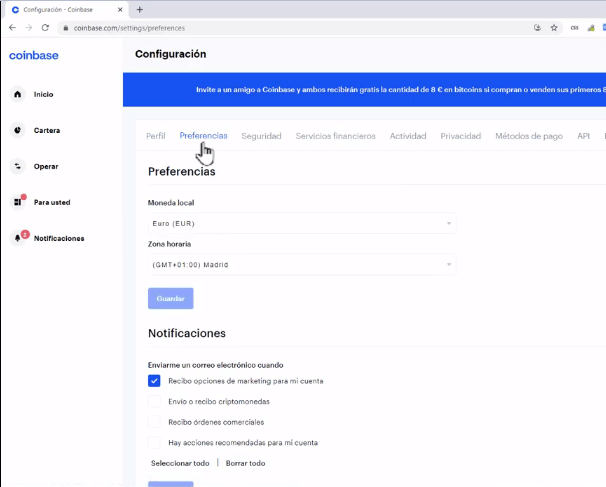This screenshot has height=487, width=606.
Task: Open the Cartera portfolio icon
Action: [x=17, y=130]
